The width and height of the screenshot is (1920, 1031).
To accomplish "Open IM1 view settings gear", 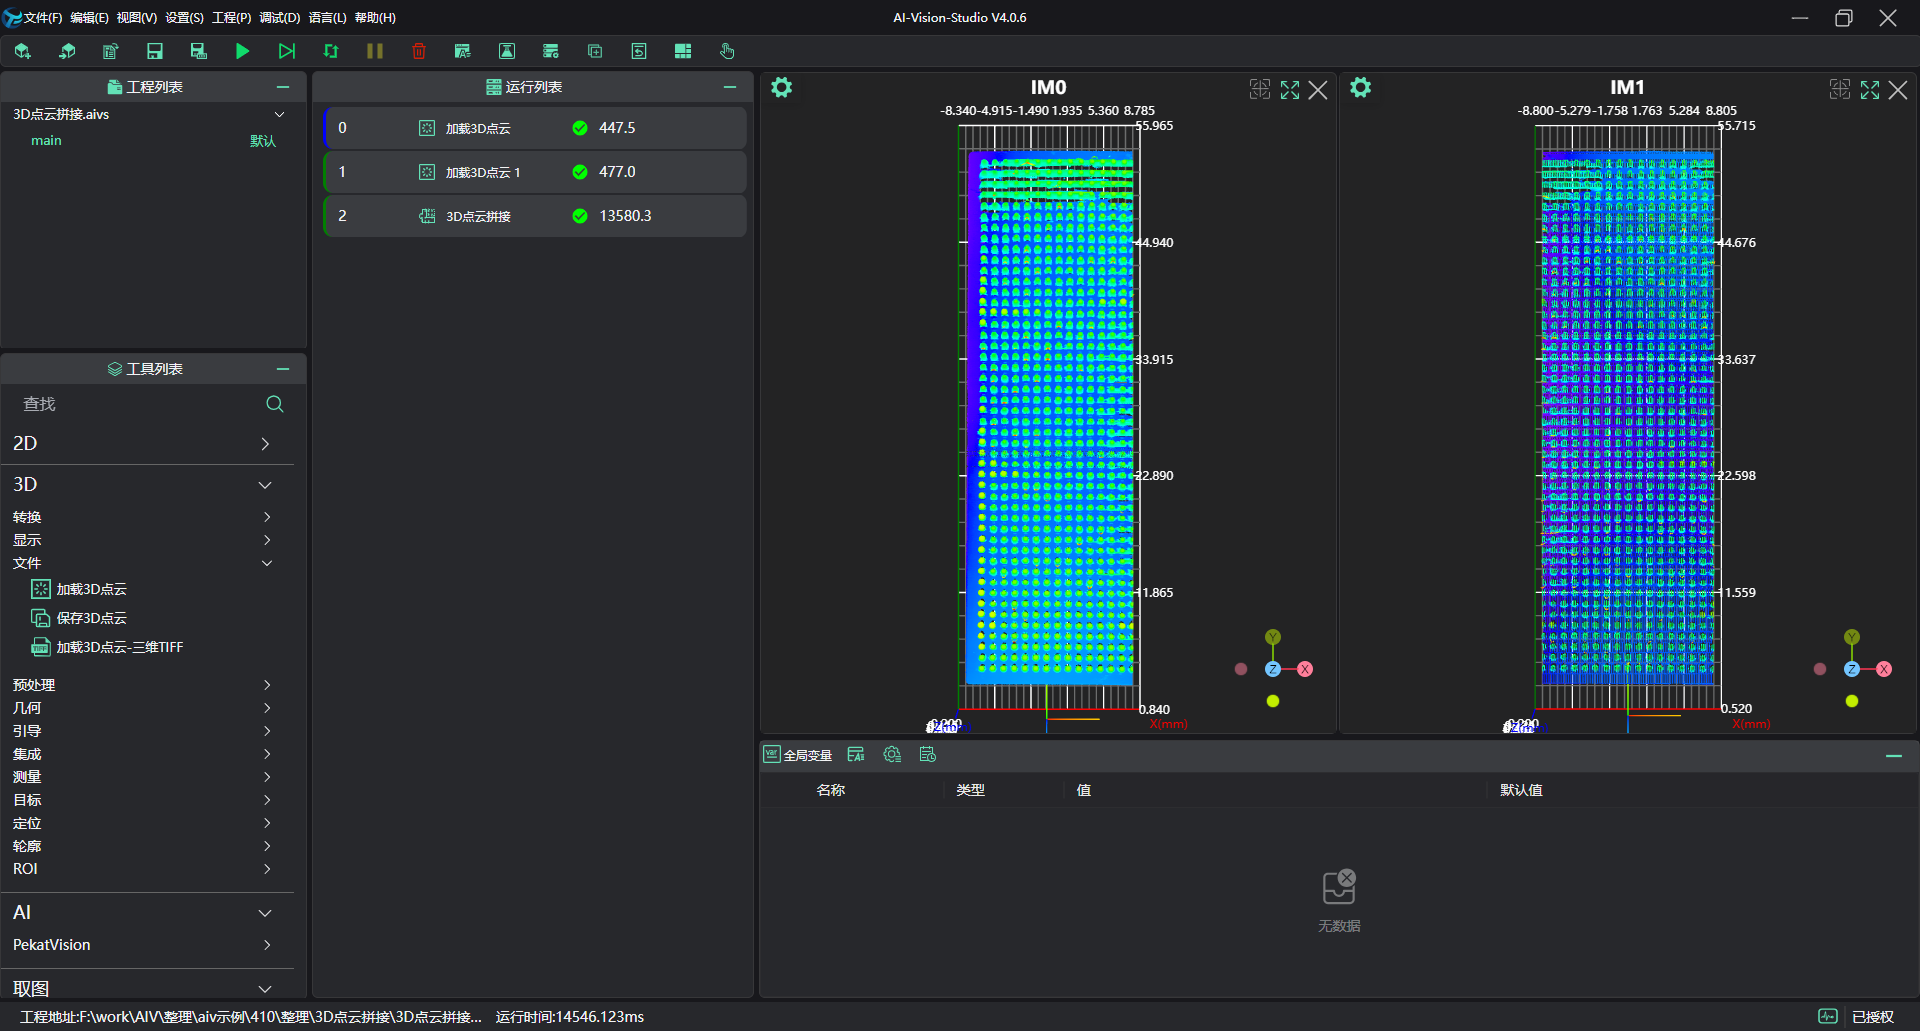I will (x=1361, y=88).
